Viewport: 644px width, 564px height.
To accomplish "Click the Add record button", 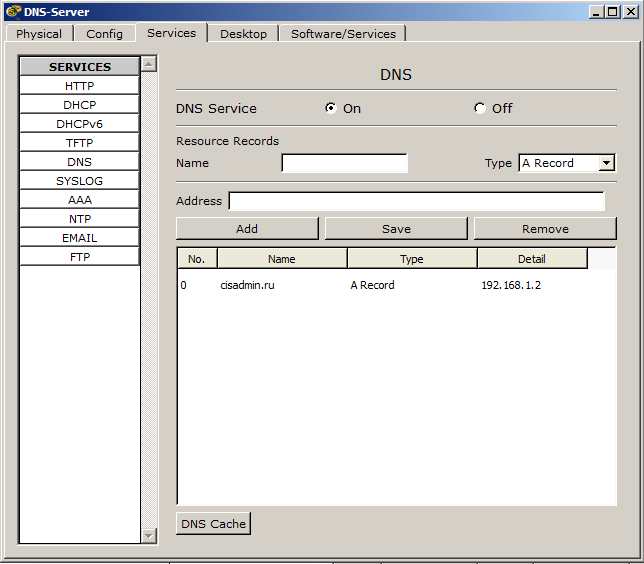I will click(247, 228).
